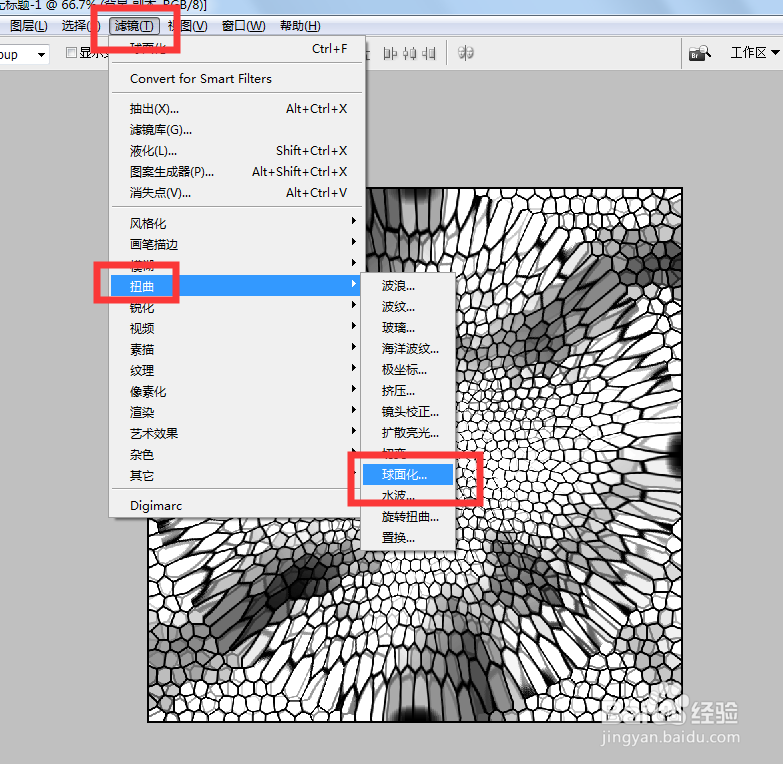Open the Digimarc submenu
Viewport: 783px width, 764px height.
[x=237, y=506]
